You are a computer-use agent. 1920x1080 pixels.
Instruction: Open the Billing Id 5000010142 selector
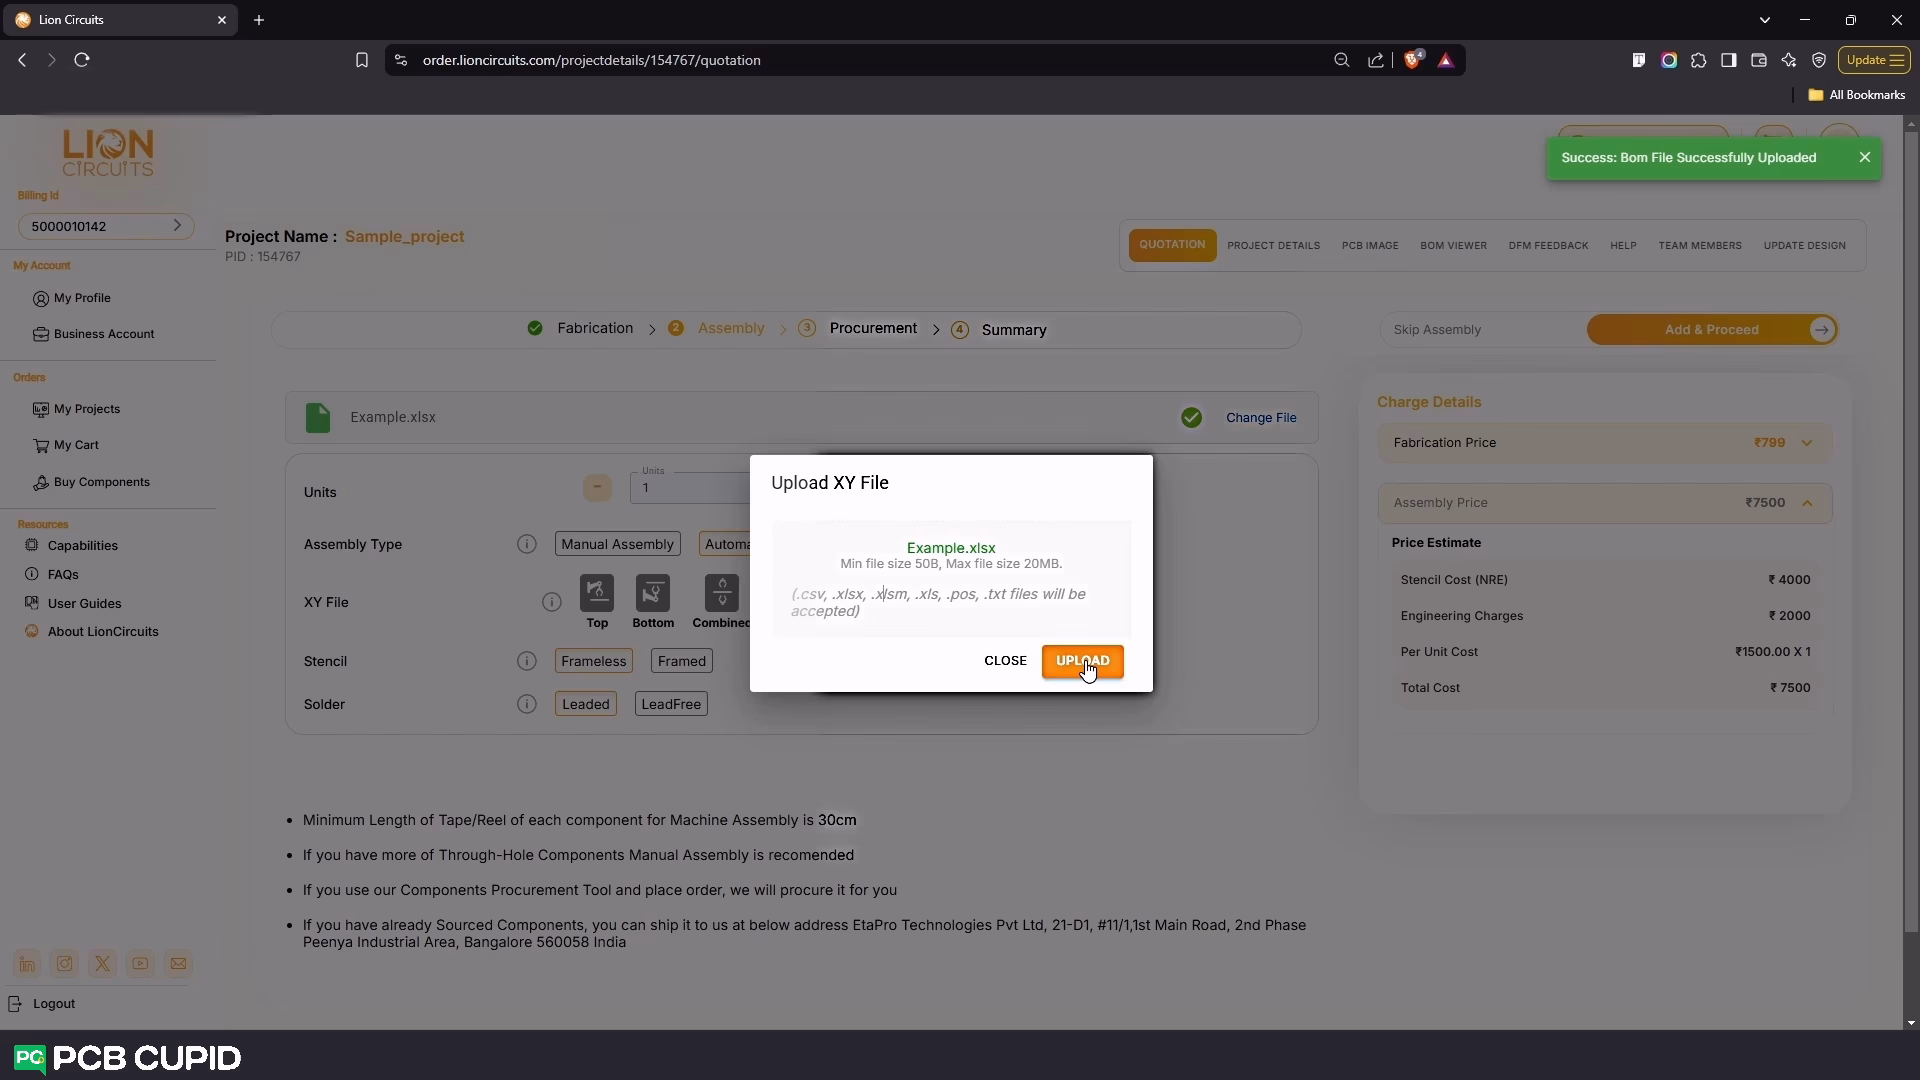click(x=106, y=226)
